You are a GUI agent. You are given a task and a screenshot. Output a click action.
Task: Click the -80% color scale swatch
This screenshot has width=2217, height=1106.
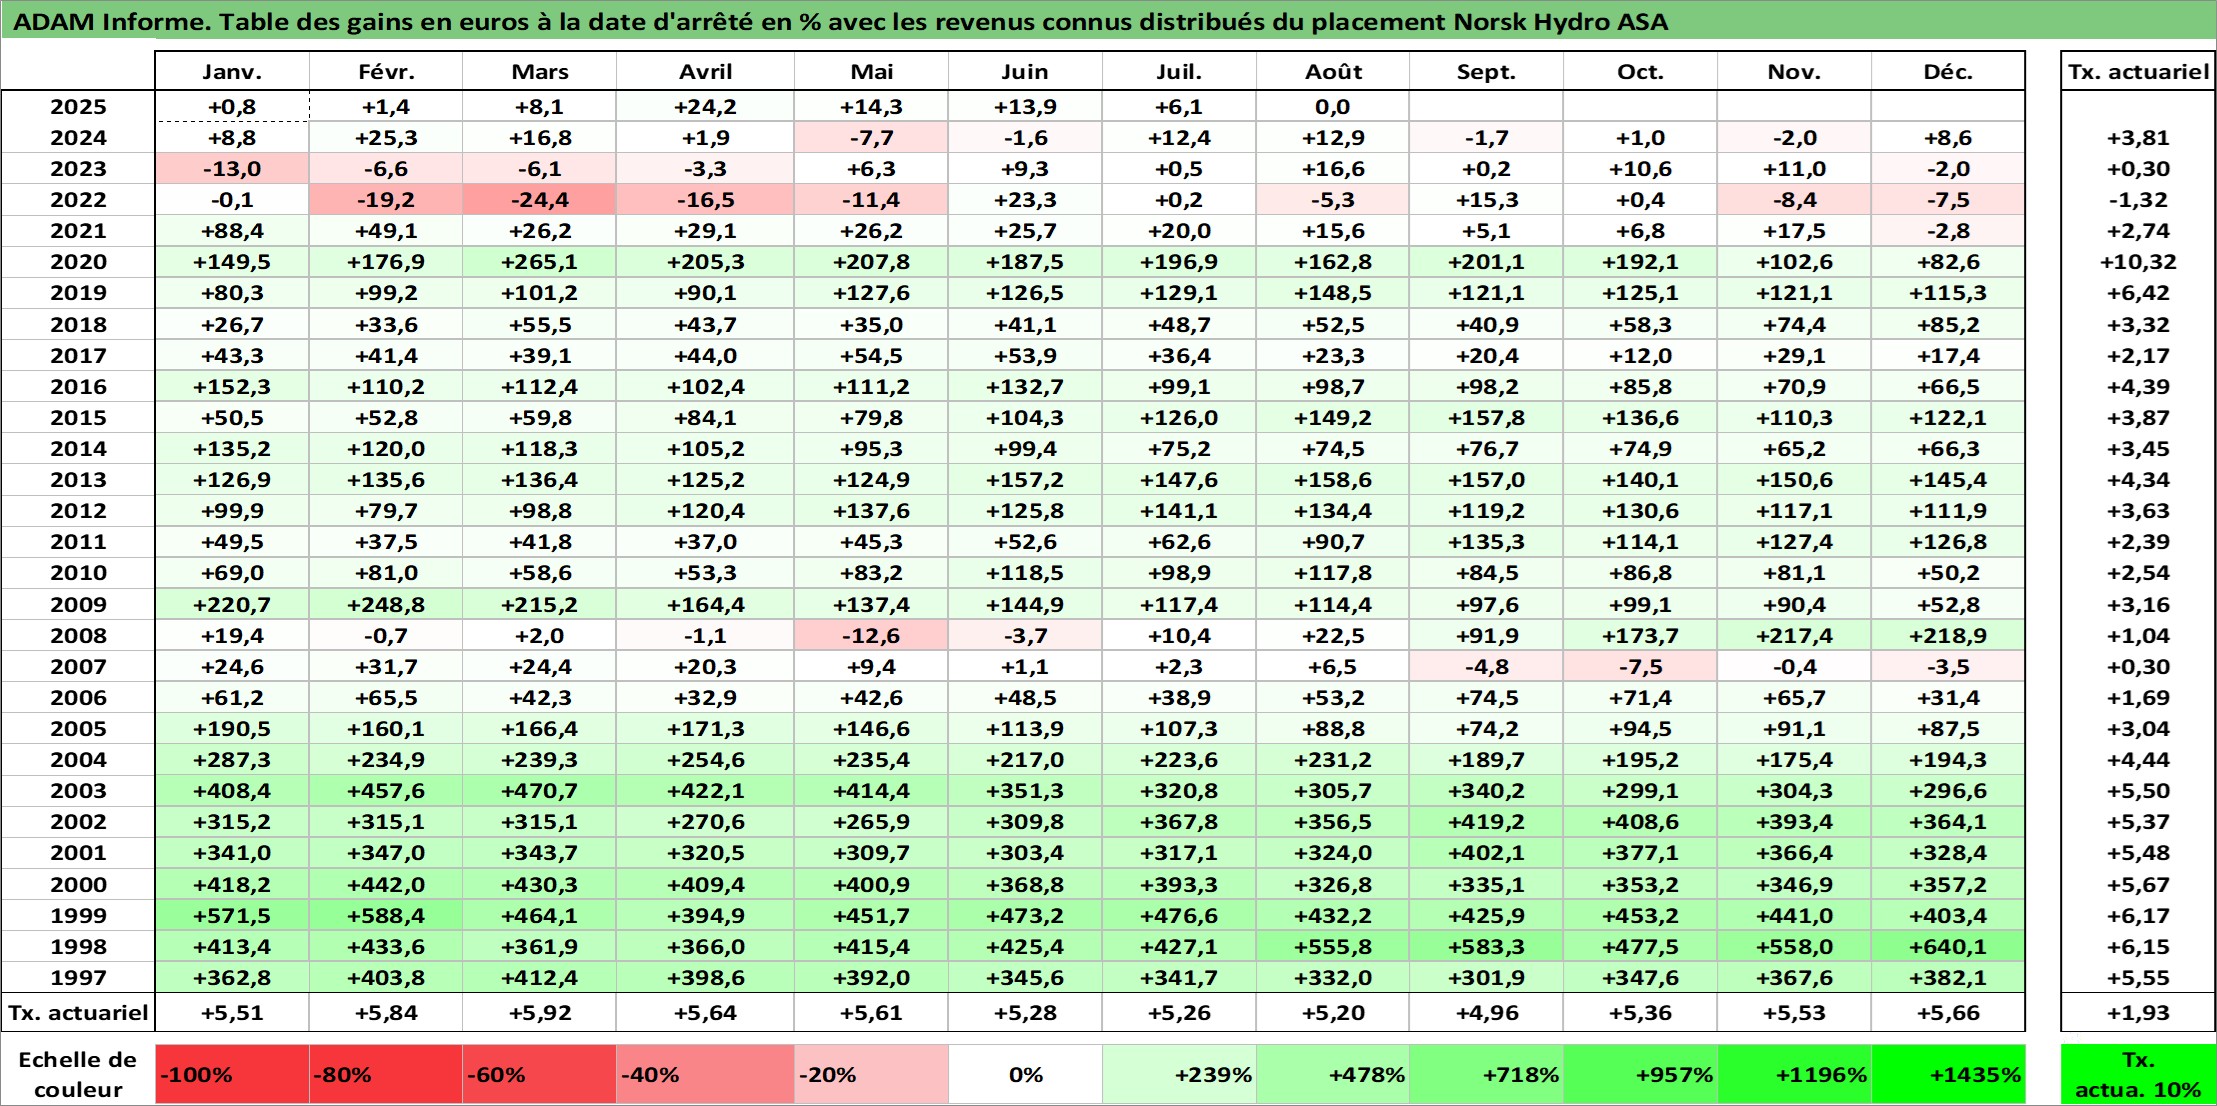pyautogui.click(x=386, y=1075)
